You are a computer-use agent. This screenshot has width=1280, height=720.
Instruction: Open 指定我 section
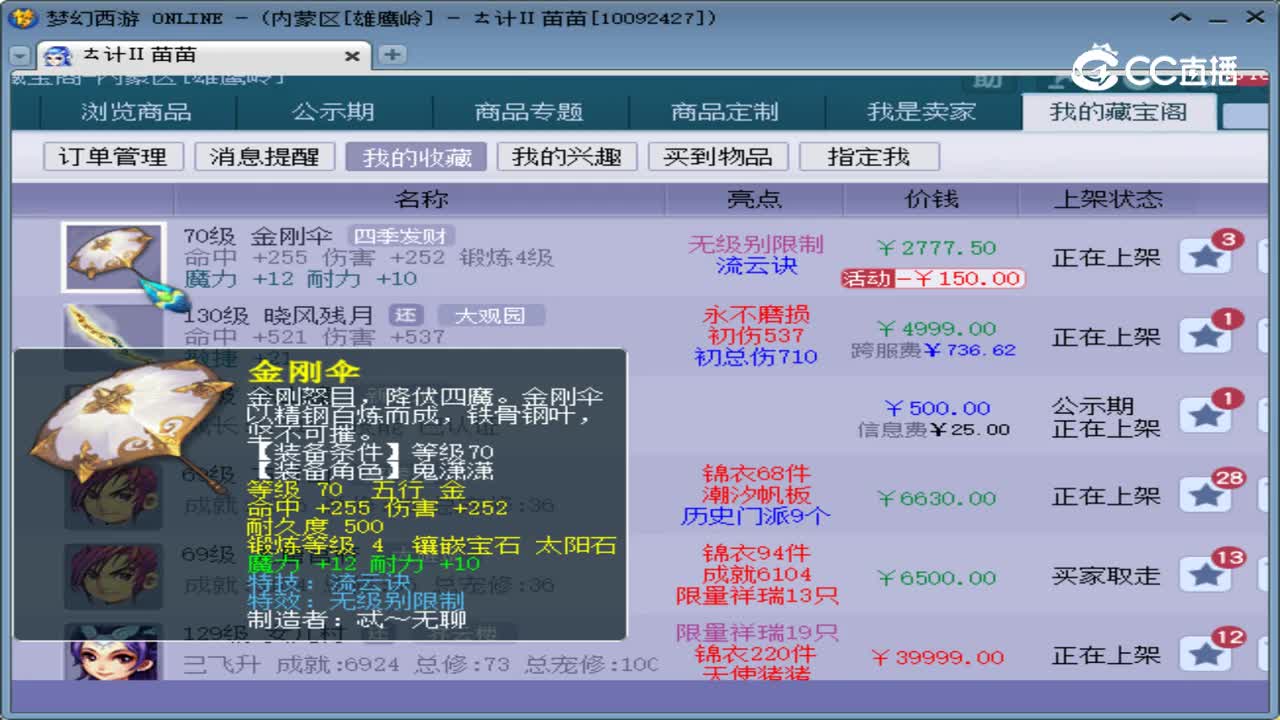click(869, 157)
